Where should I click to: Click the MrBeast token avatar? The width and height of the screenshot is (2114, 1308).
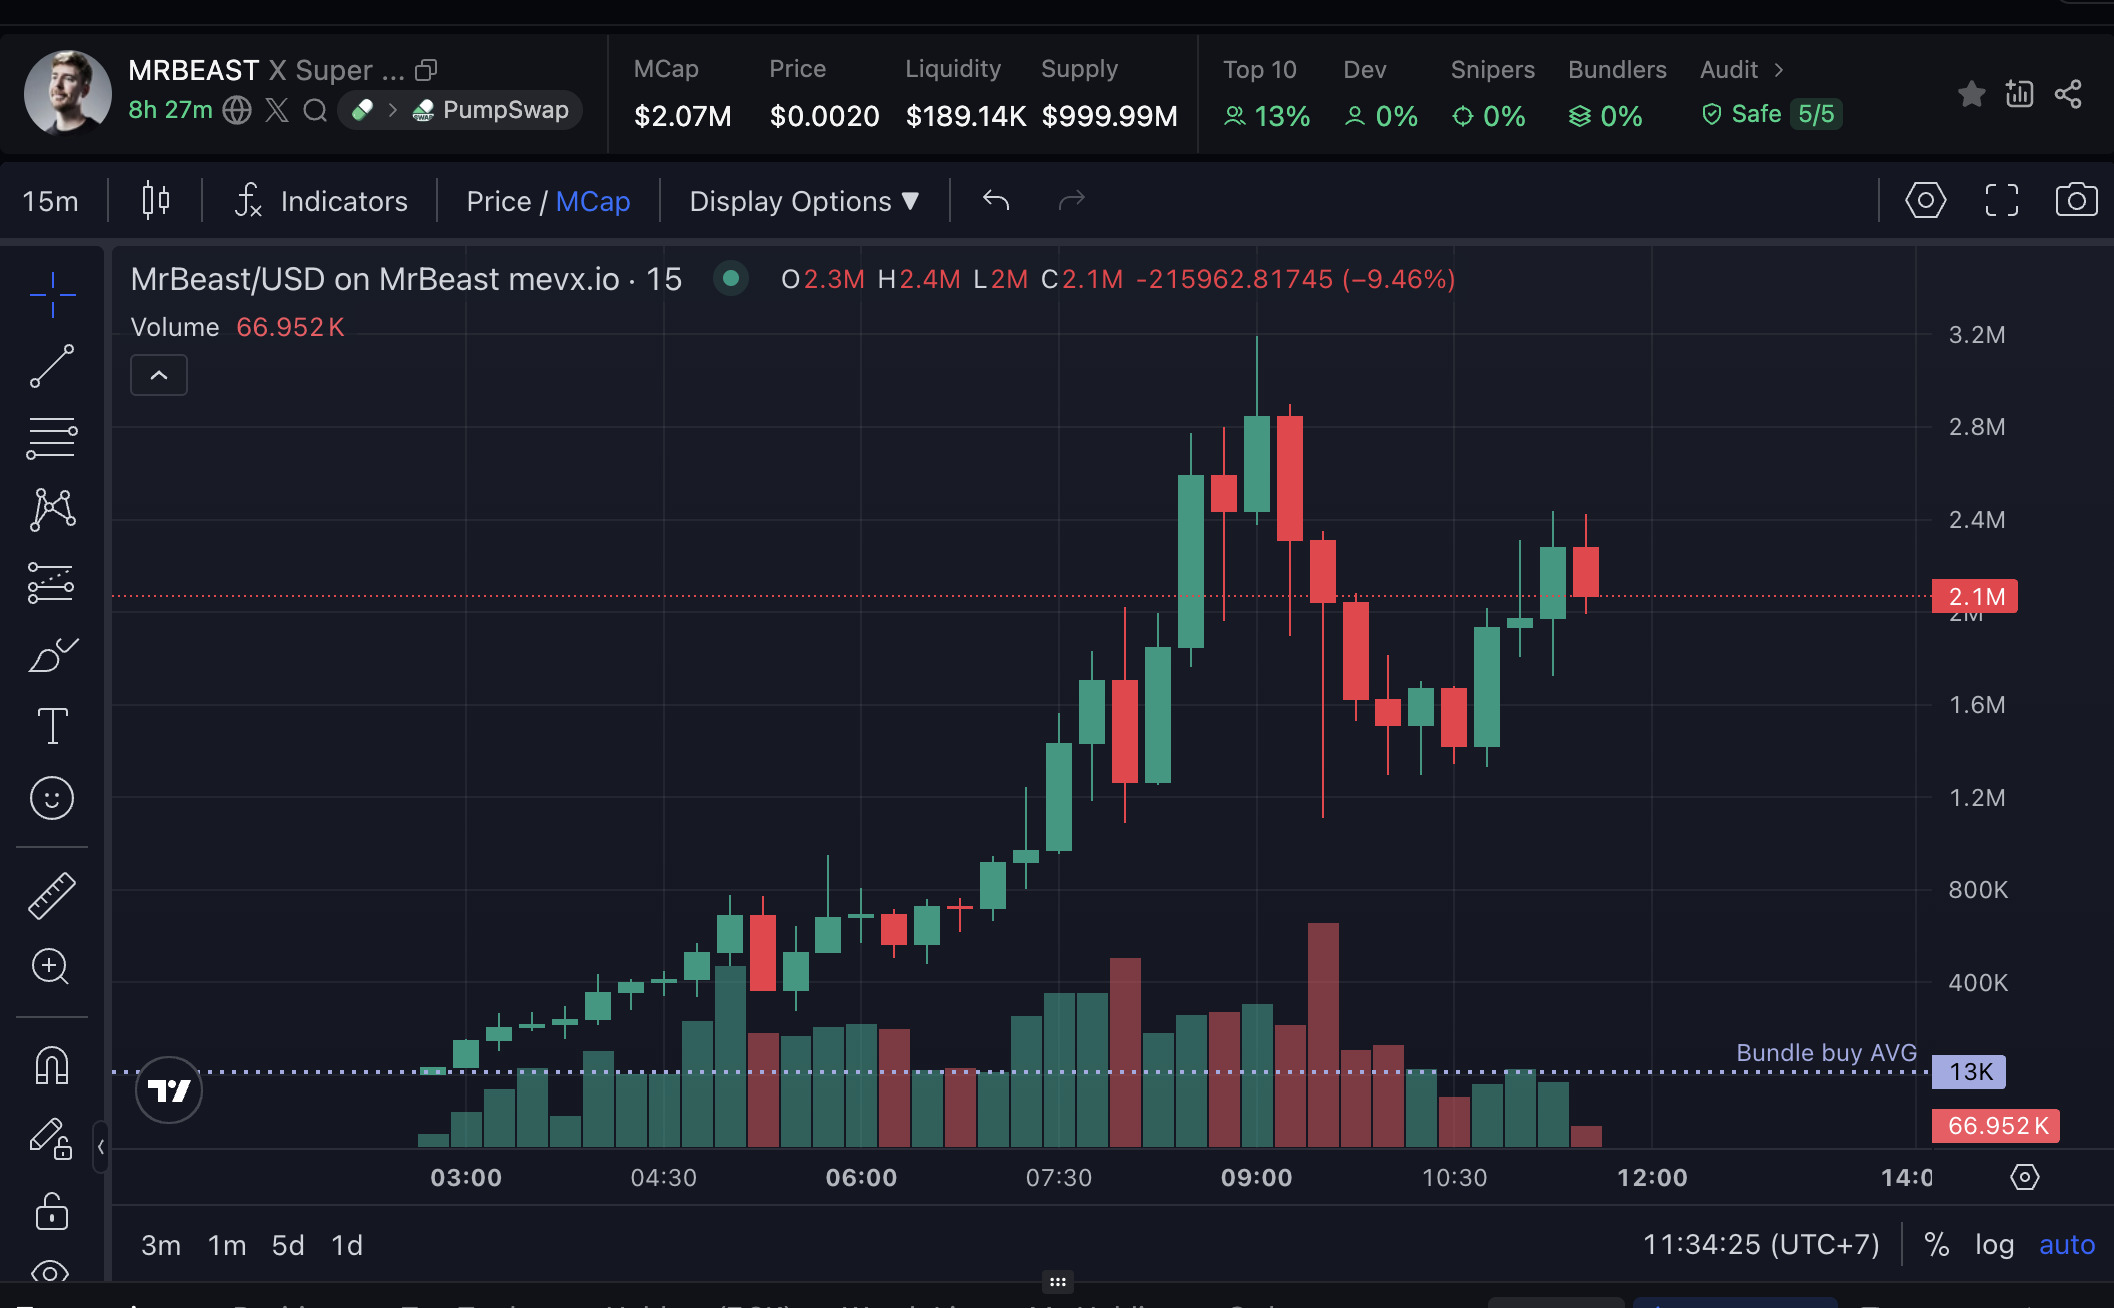click(67, 92)
